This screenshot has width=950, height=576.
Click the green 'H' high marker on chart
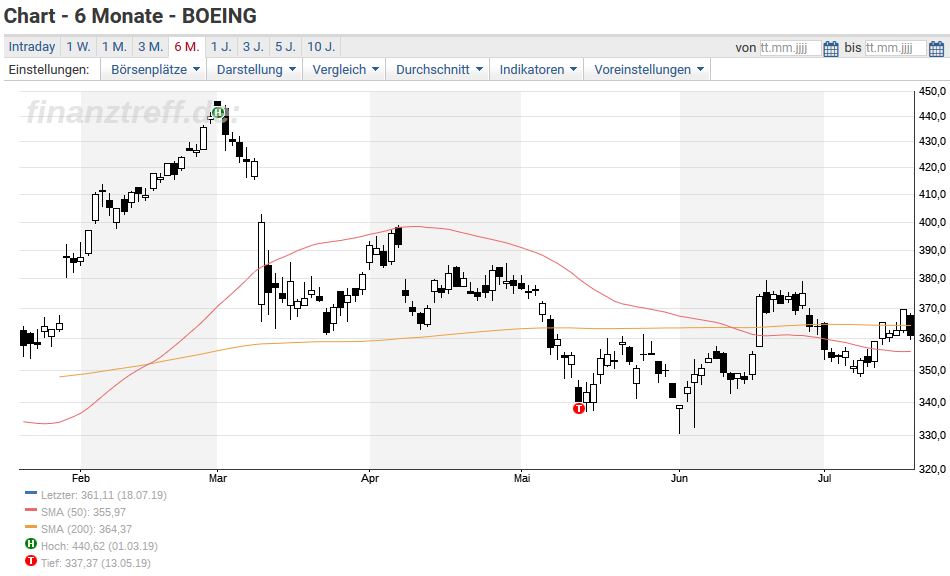click(x=218, y=112)
